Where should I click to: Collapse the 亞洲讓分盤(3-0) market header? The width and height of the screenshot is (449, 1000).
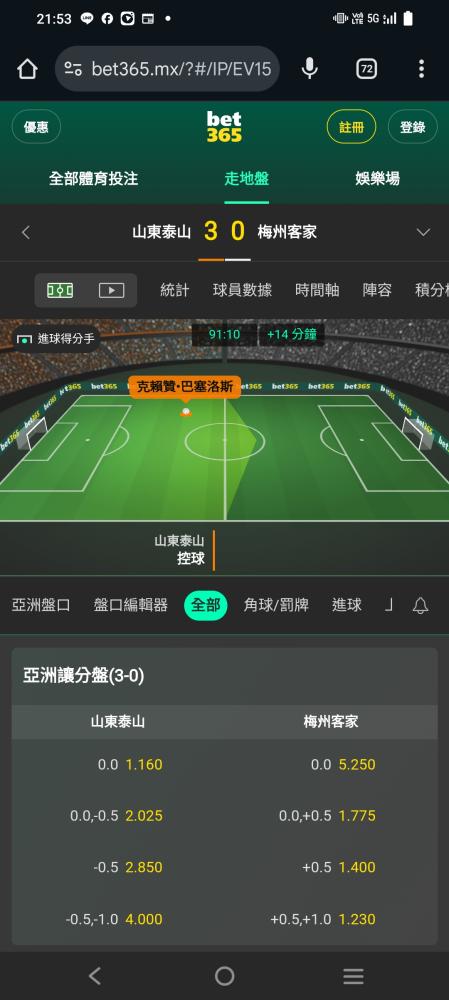point(224,676)
